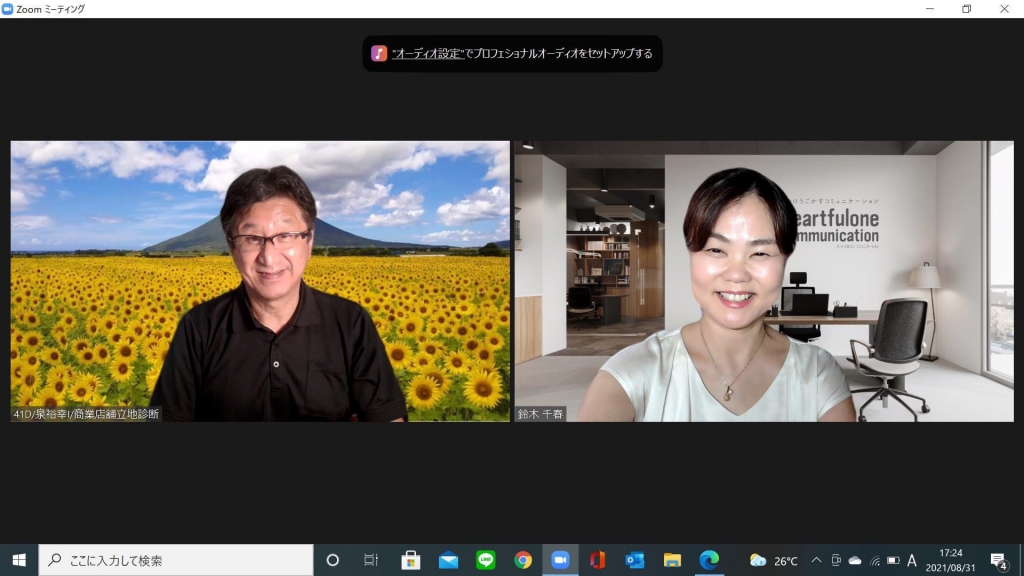Open Microsoft Office from the taskbar
Screen dimensions: 1024x576
(597, 560)
